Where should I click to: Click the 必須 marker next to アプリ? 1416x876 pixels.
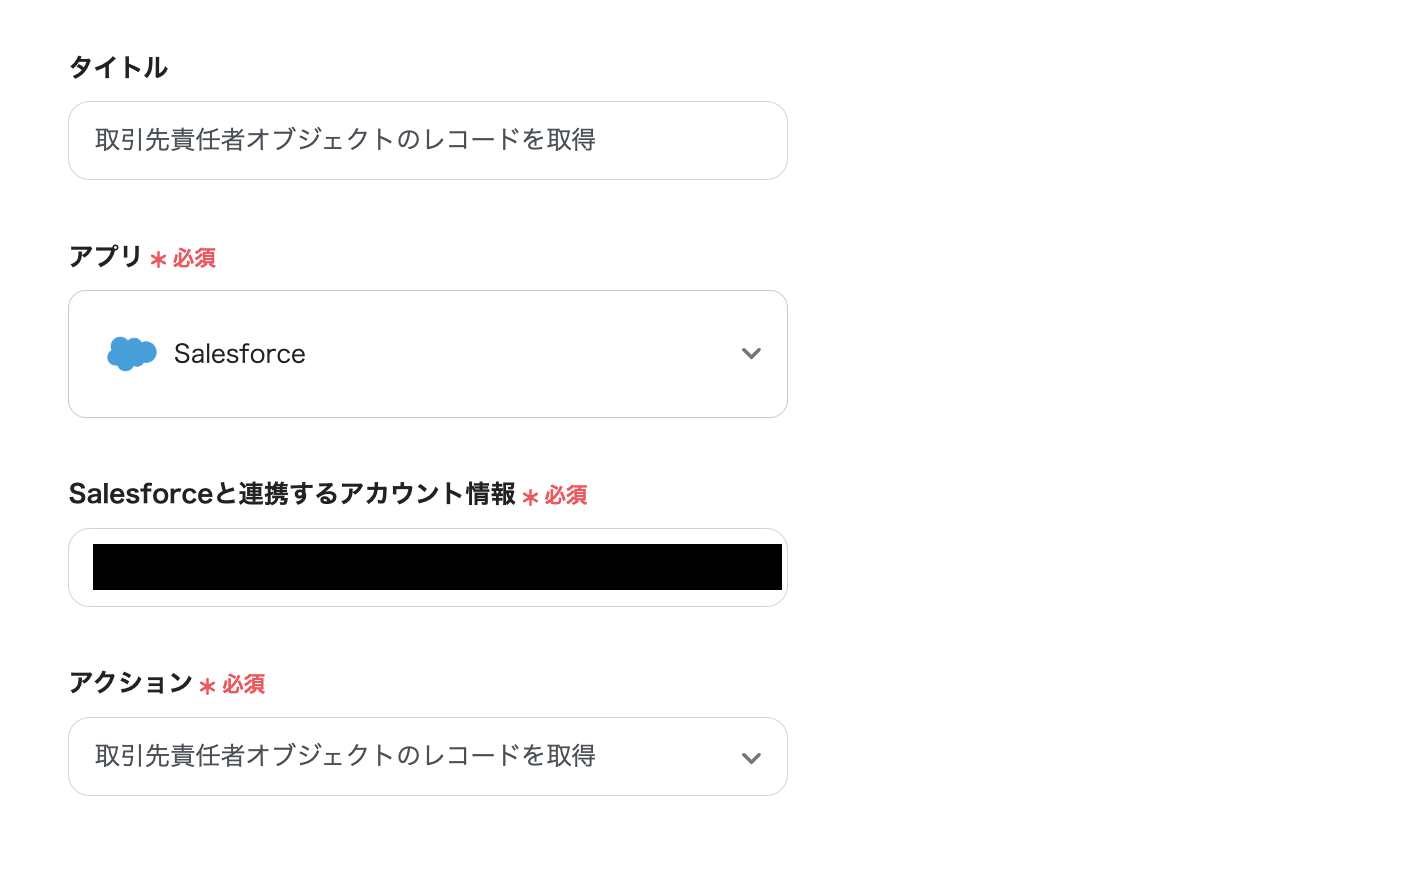click(194, 259)
